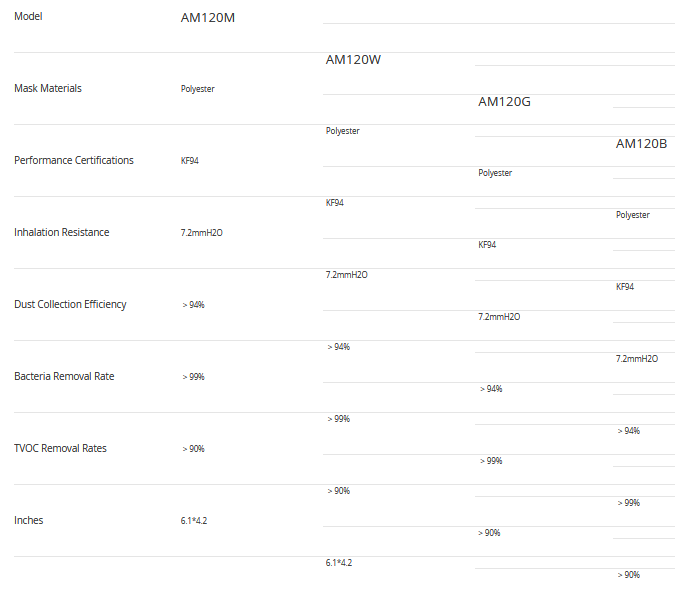Select the Dust Collection Efficiency label

[70, 304]
